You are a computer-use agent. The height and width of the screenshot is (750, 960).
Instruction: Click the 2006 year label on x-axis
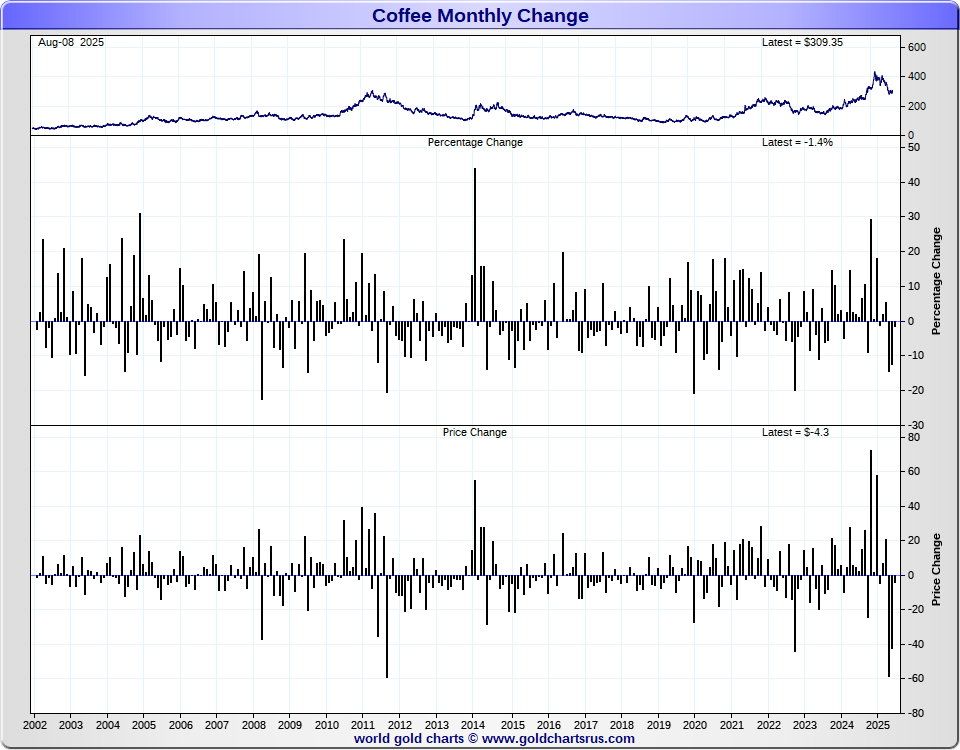pos(181,725)
